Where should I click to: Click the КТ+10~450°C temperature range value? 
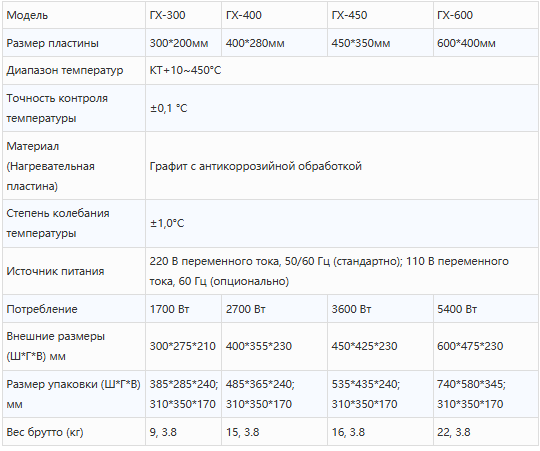(x=185, y=70)
